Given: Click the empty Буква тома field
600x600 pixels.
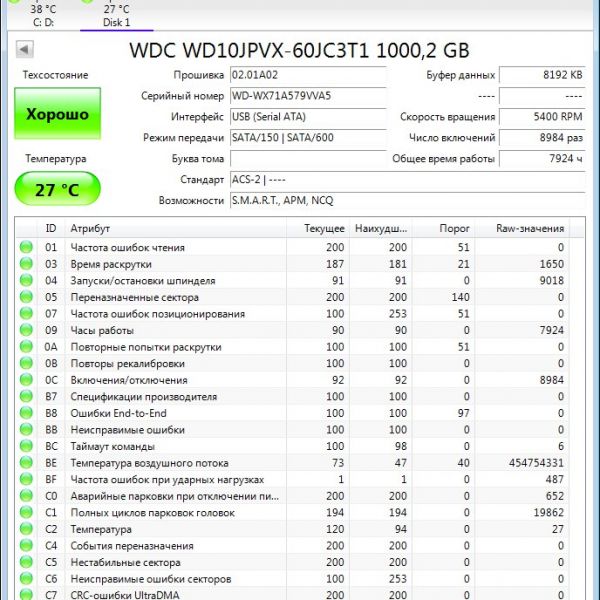Looking at the screenshot, I should pos(308,159).
